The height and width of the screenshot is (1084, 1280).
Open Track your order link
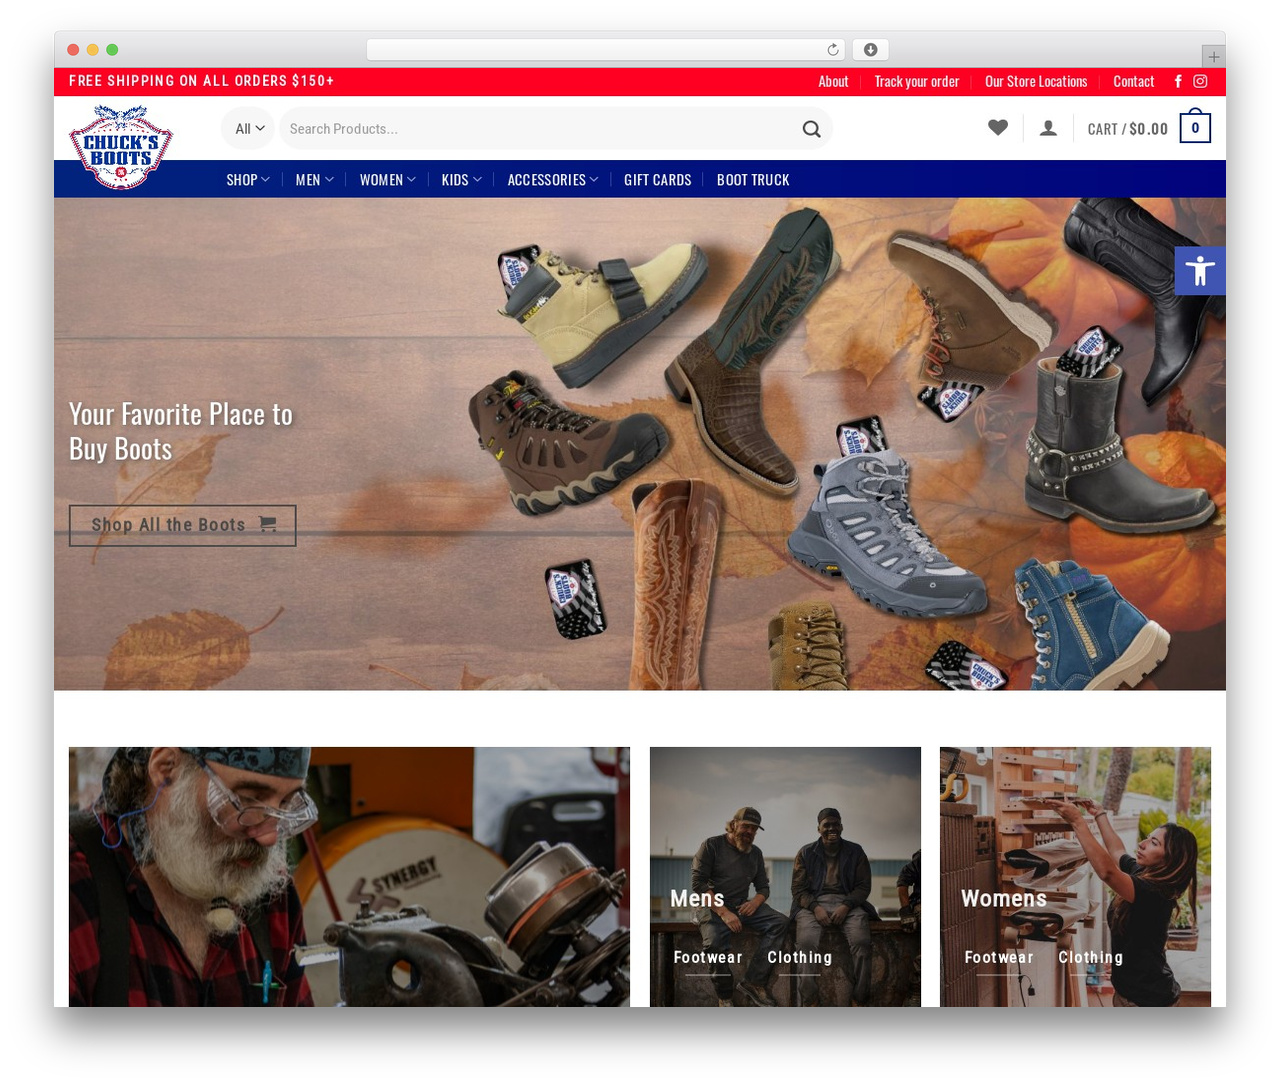point(917,82)
